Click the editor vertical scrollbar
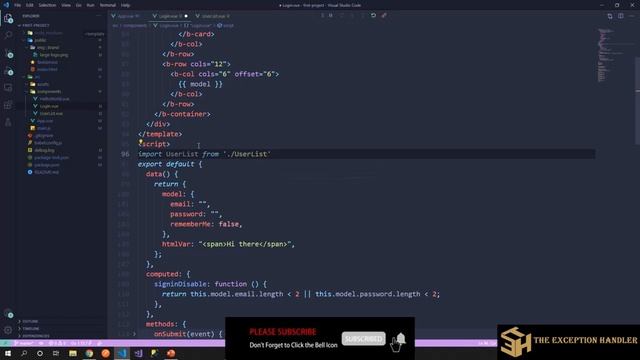Viewport: 640px width, 360px height. pos(637,101)
